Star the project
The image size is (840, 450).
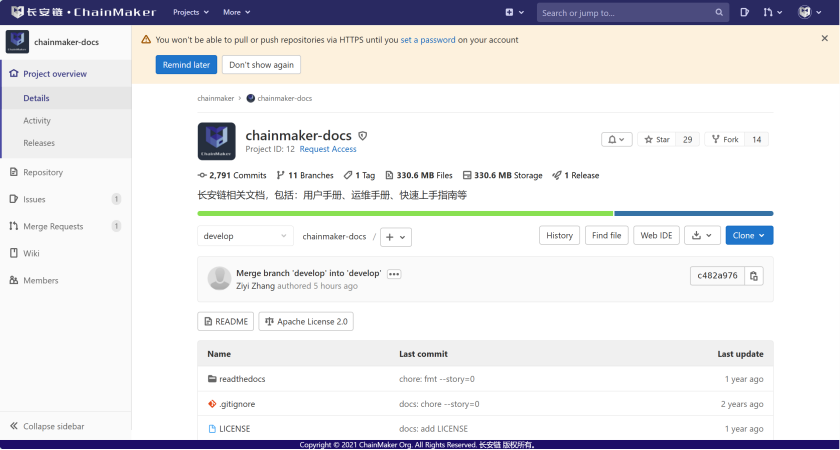pos(657,140)
